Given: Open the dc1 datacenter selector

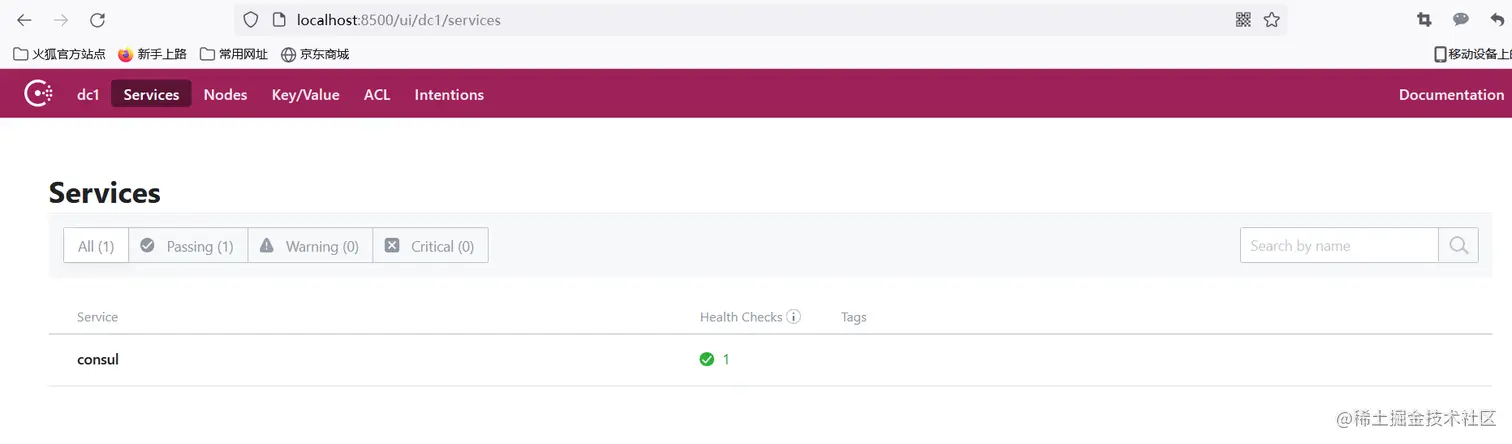Looking at the screenshot, I should 88,95.
